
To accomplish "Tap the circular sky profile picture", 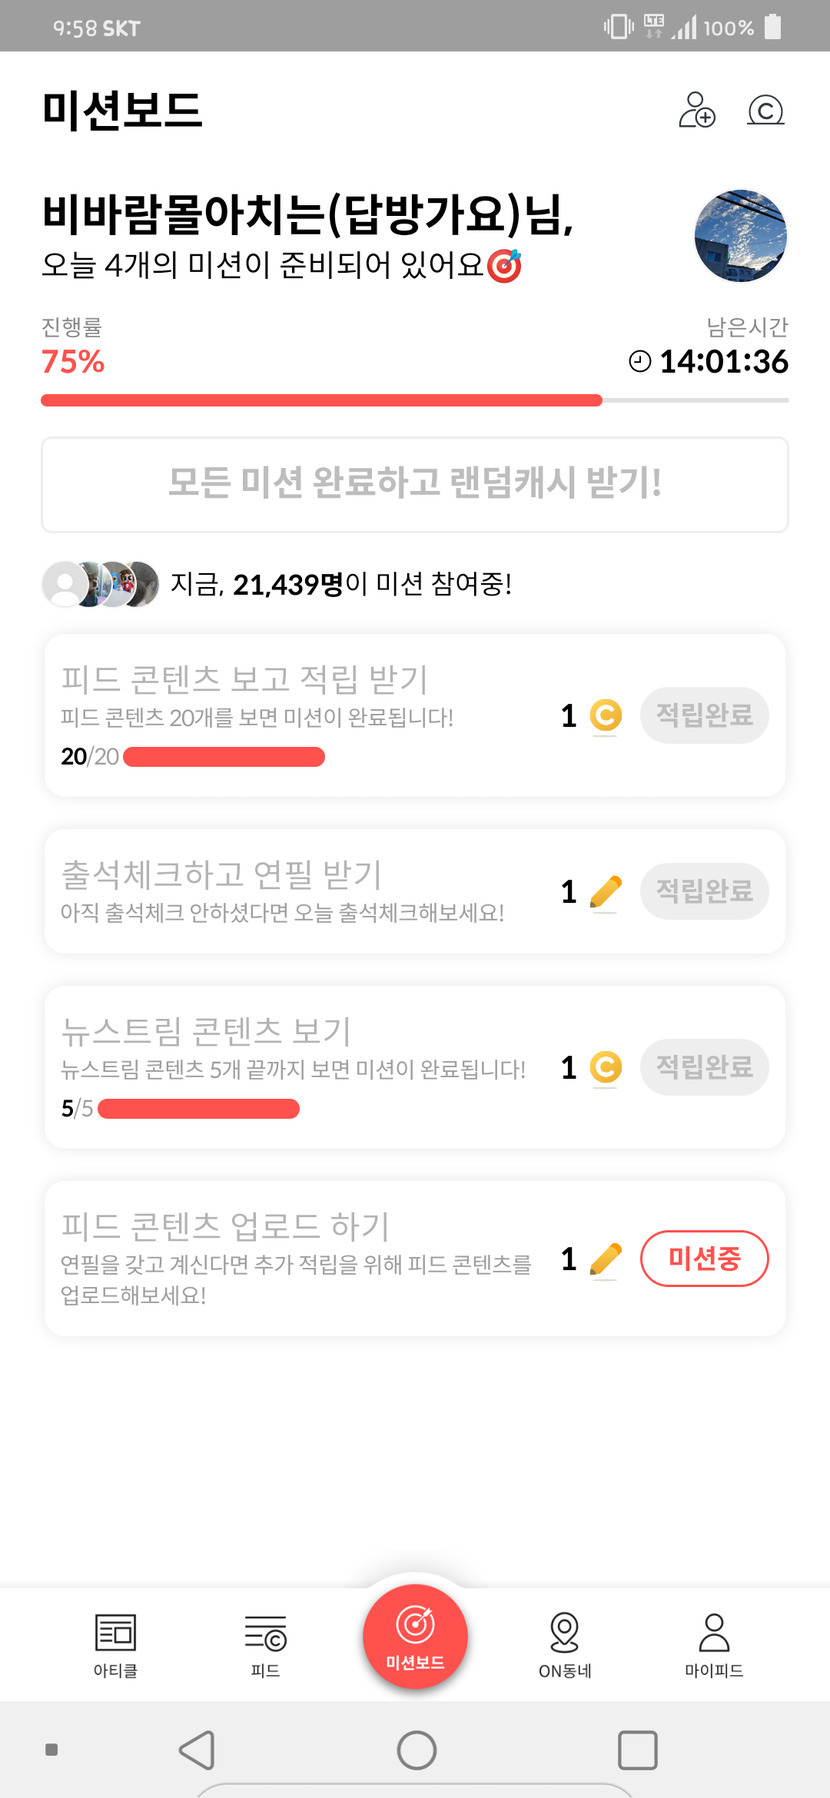I will click(x=740, y=237).
